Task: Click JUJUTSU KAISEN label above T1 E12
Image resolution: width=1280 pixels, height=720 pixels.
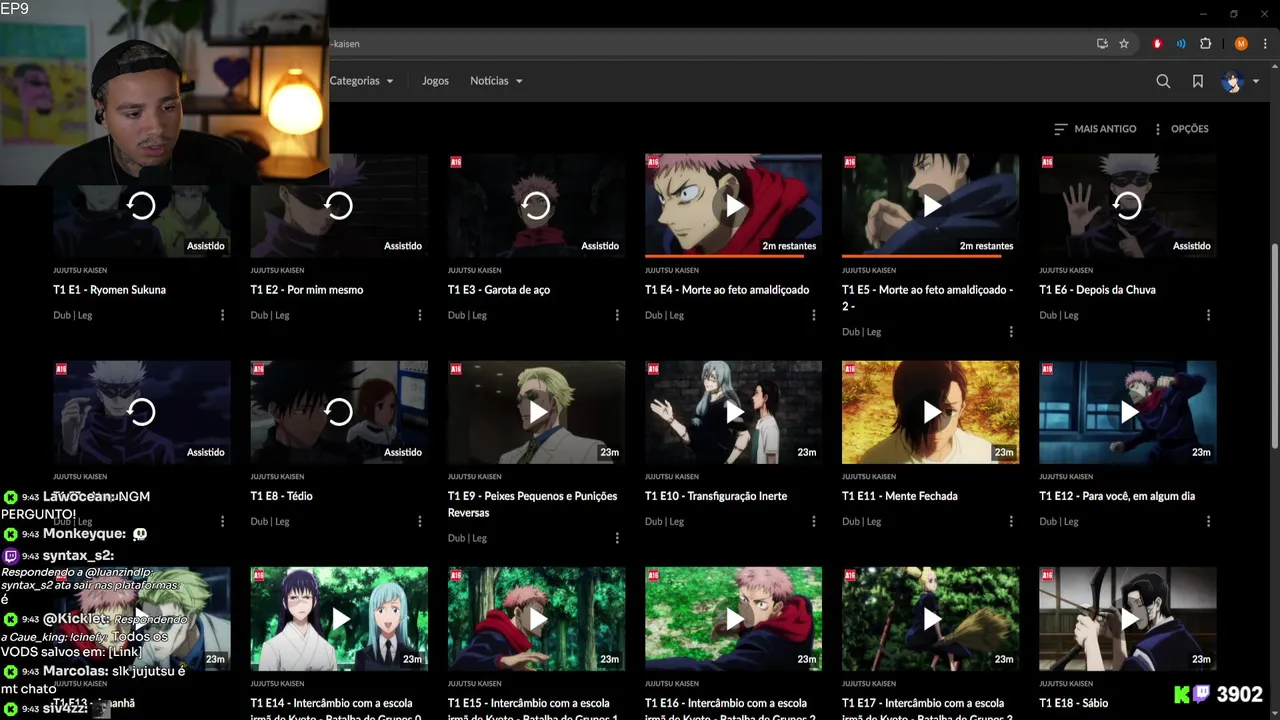Action: point(1066,477)
